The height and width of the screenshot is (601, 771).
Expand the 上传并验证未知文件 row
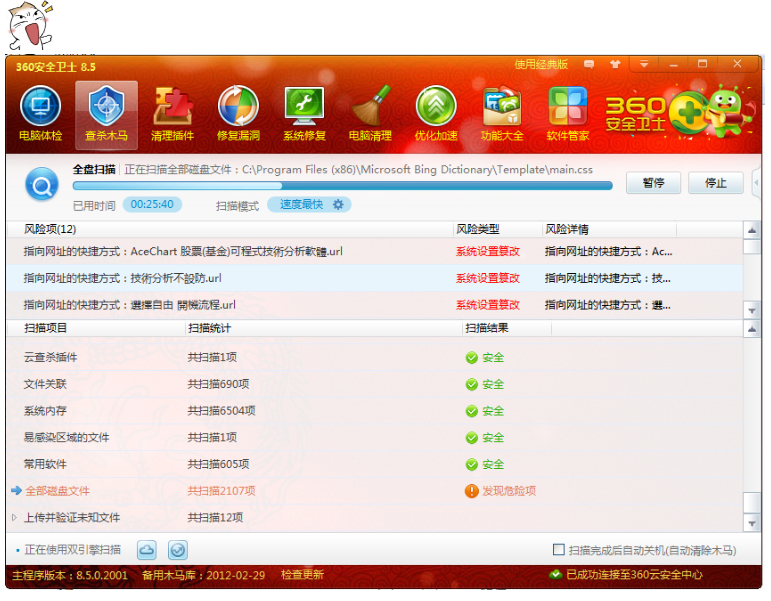pos(14,517)
